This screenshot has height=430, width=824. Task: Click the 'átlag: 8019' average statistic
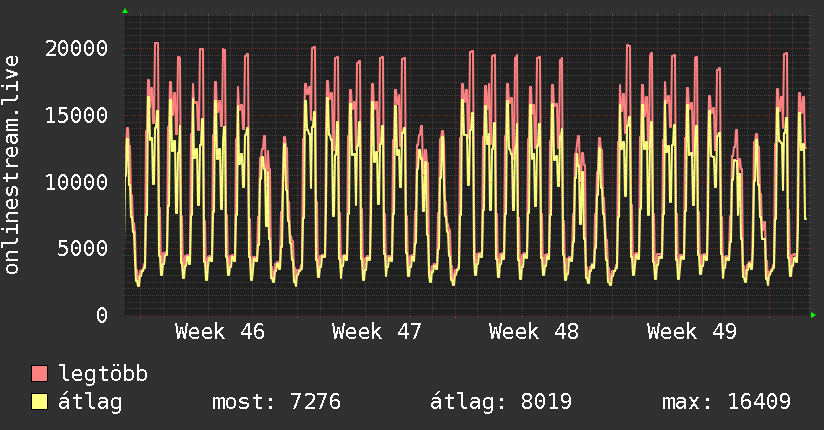pos(500,402)
